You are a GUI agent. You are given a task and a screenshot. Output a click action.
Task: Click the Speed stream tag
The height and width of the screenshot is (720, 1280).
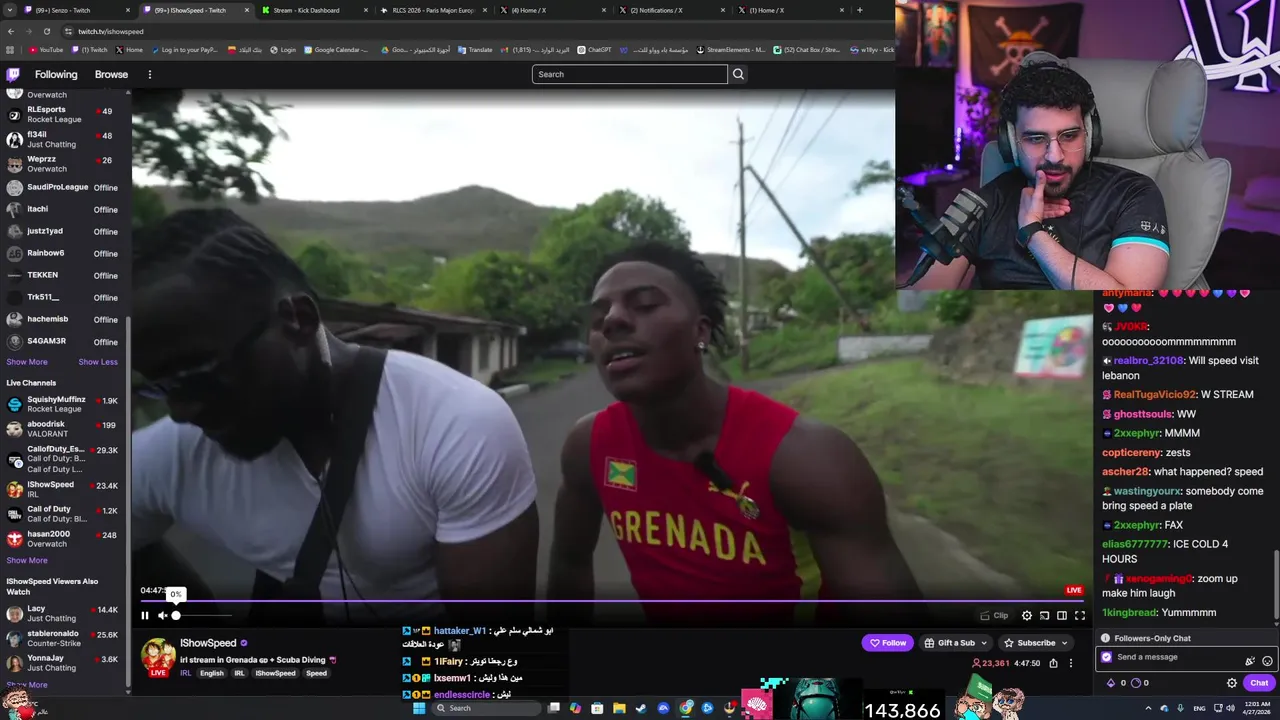pyautogui.click(x=316, y=673)
